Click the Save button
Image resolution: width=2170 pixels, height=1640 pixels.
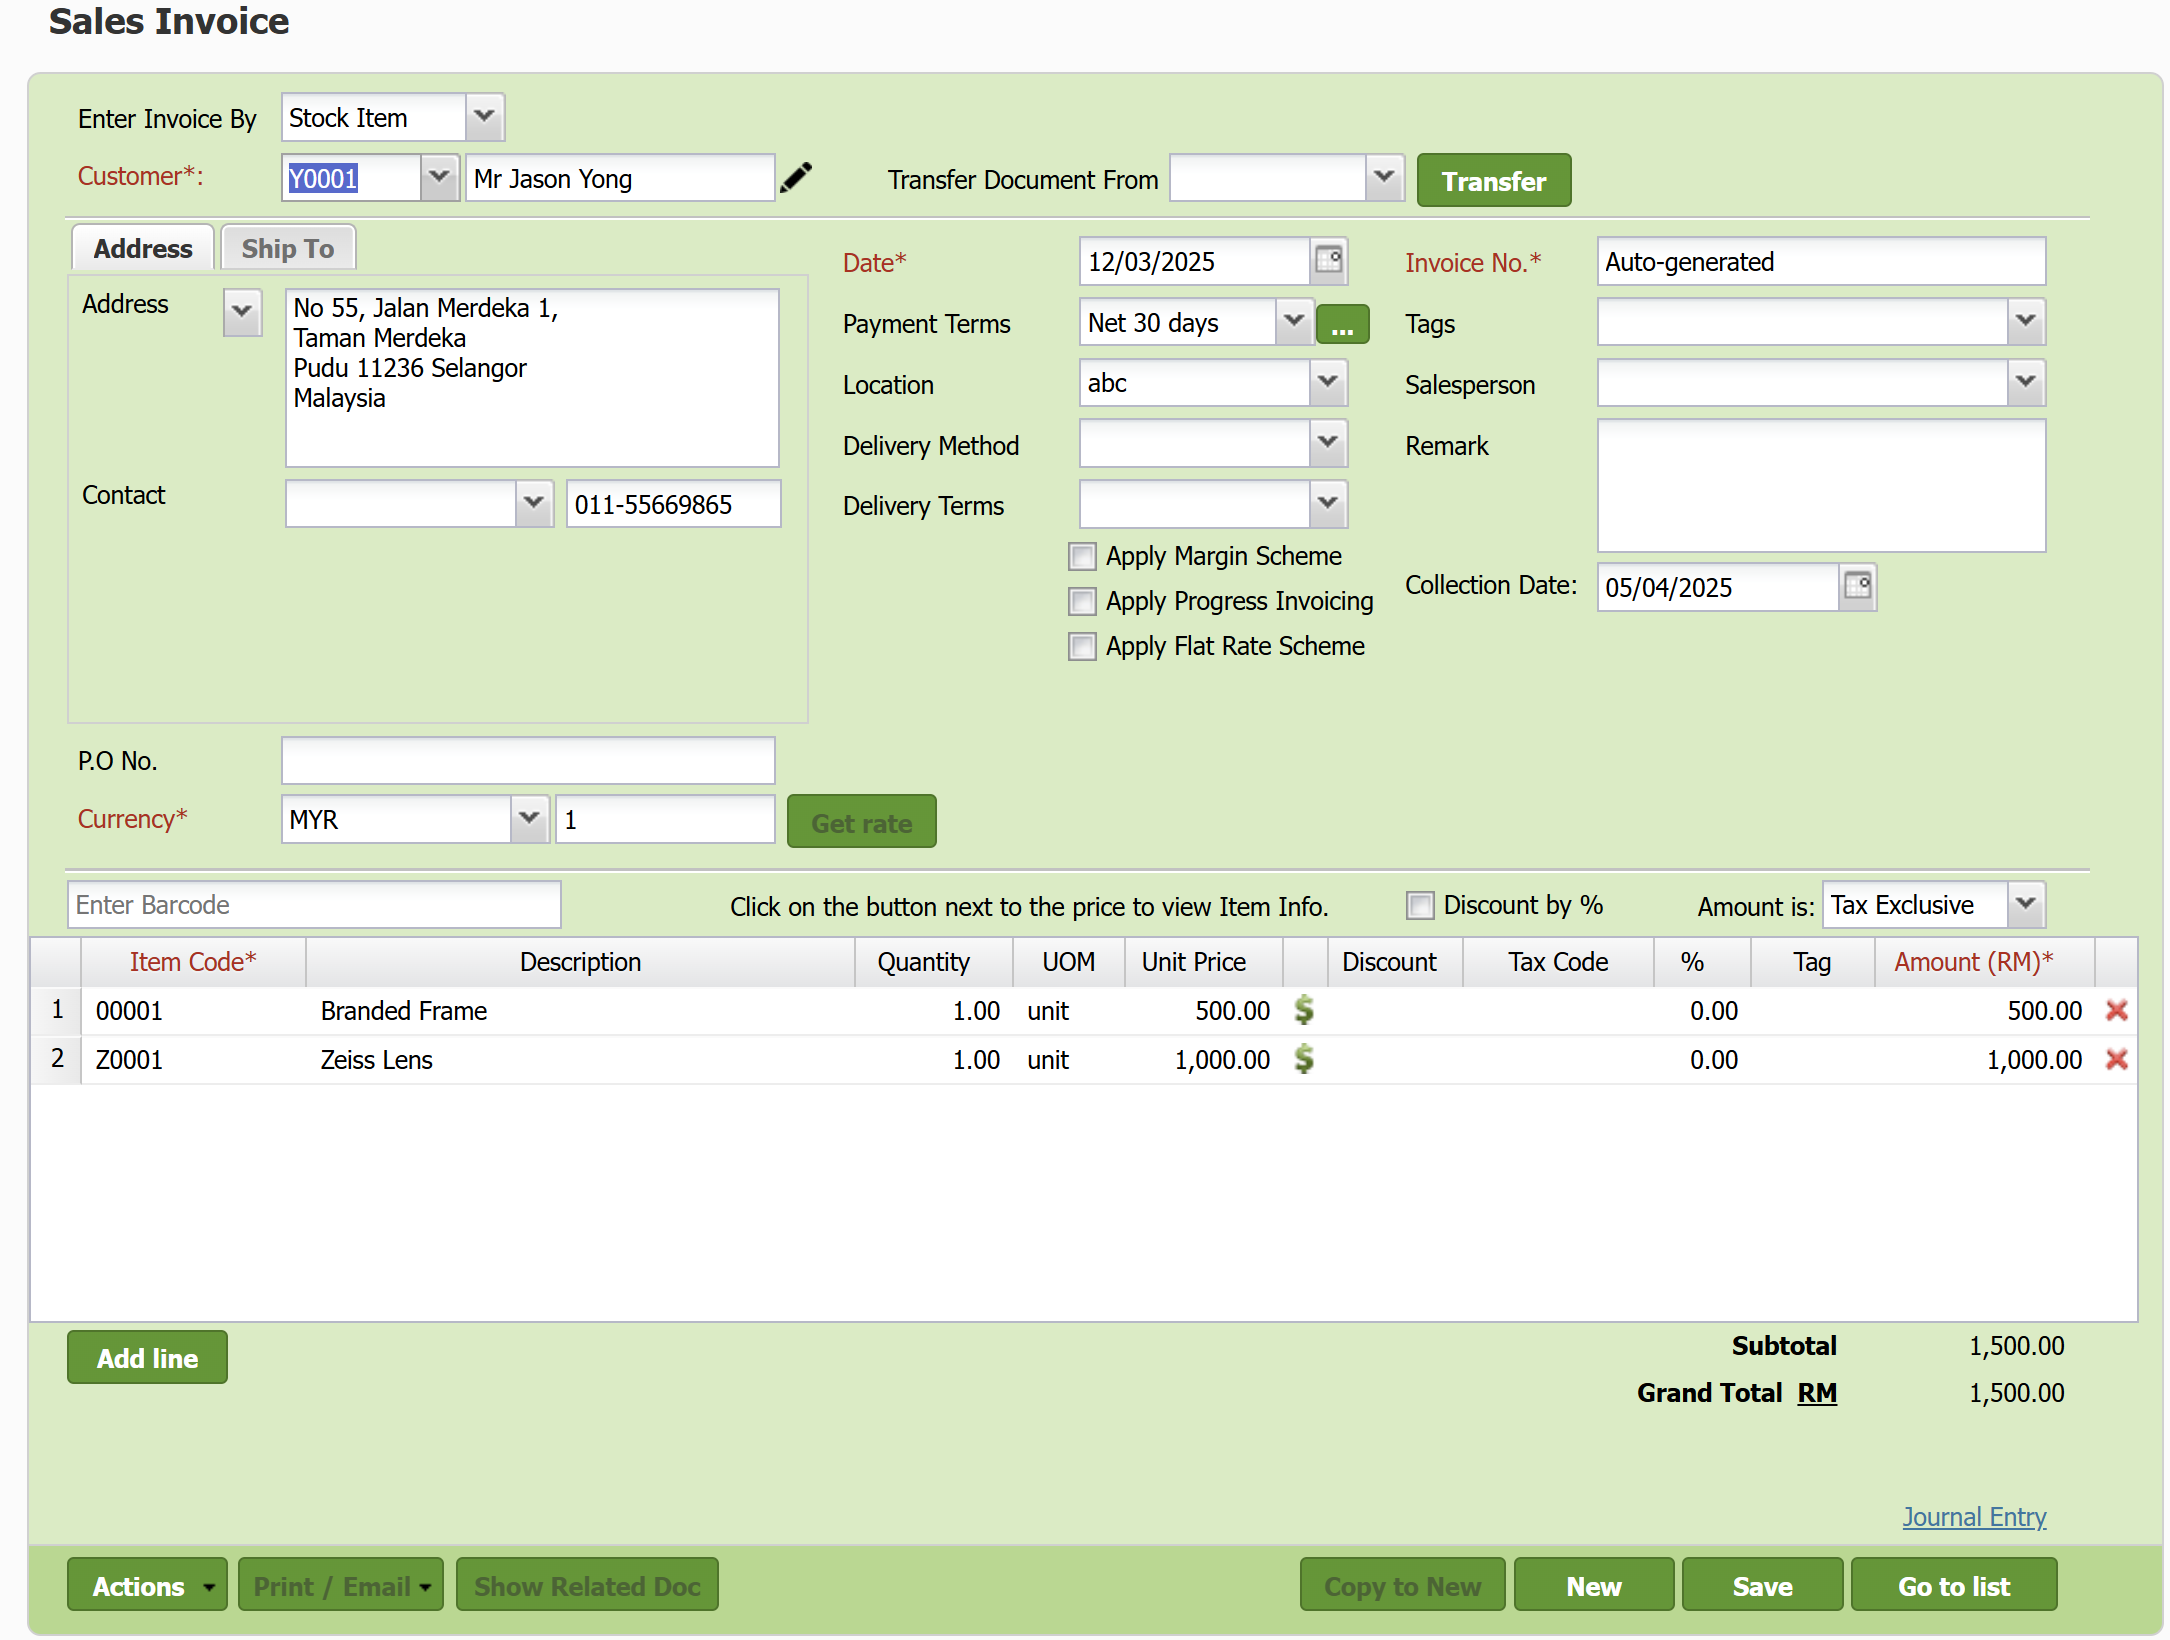pyautogui.click(x=1761, y=1586)
